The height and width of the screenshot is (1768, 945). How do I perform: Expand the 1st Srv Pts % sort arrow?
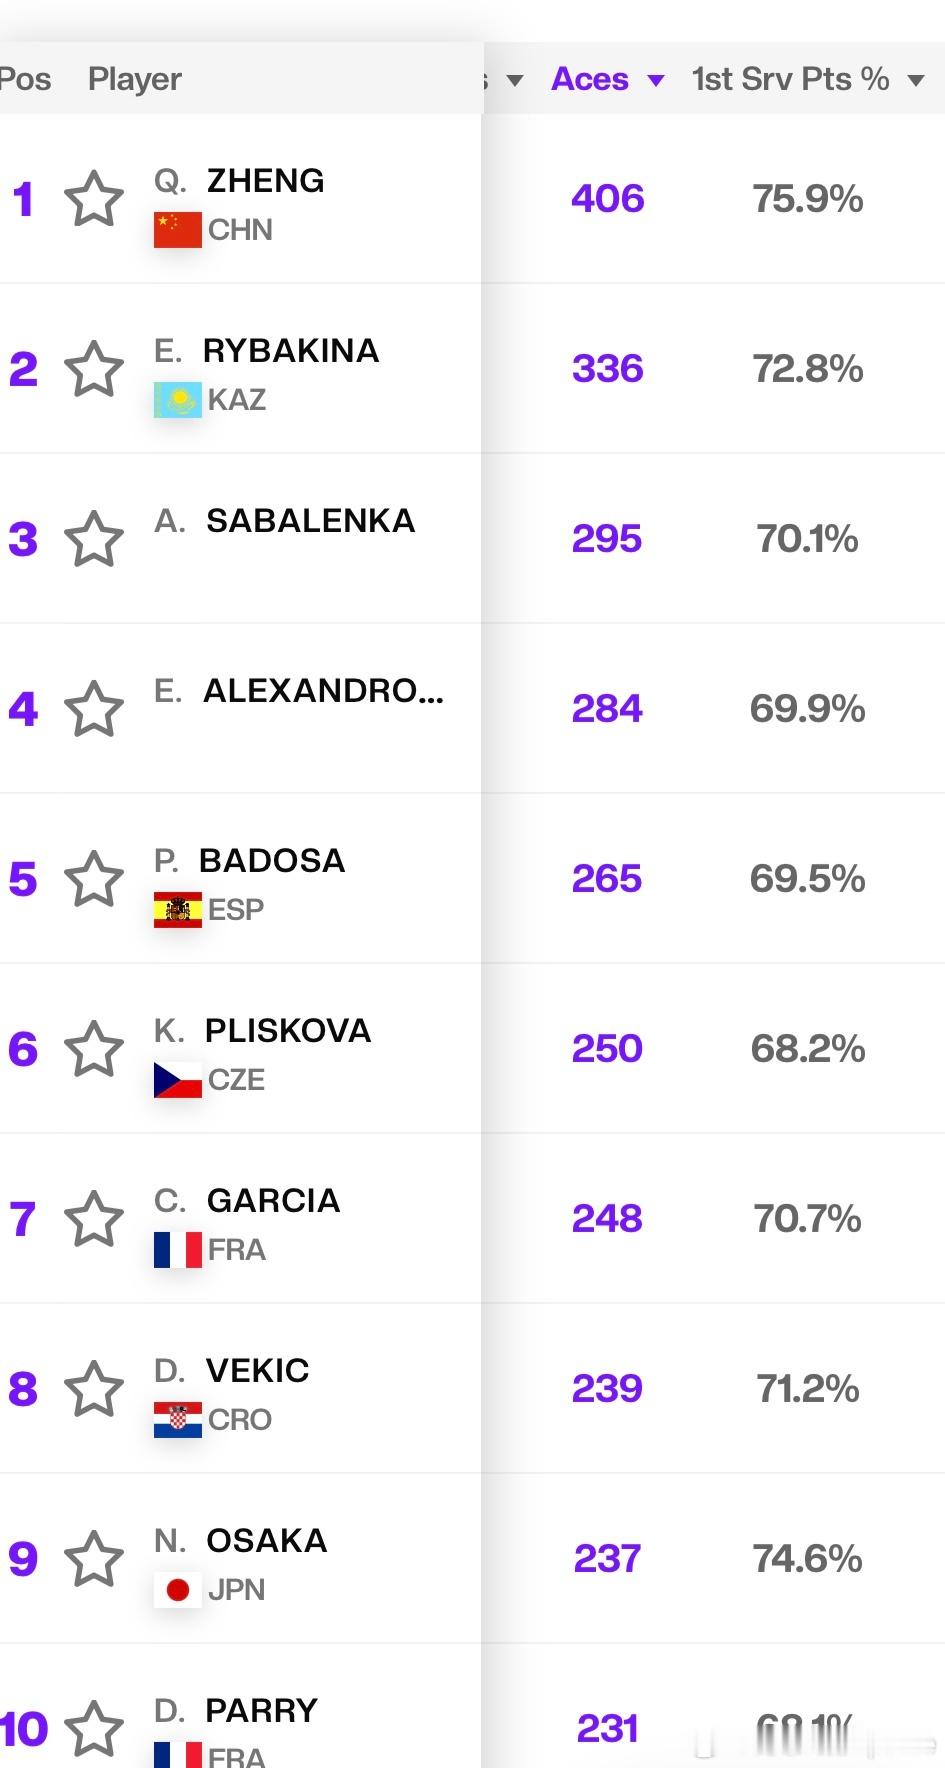pyautogui.click(x=916, y=80)
